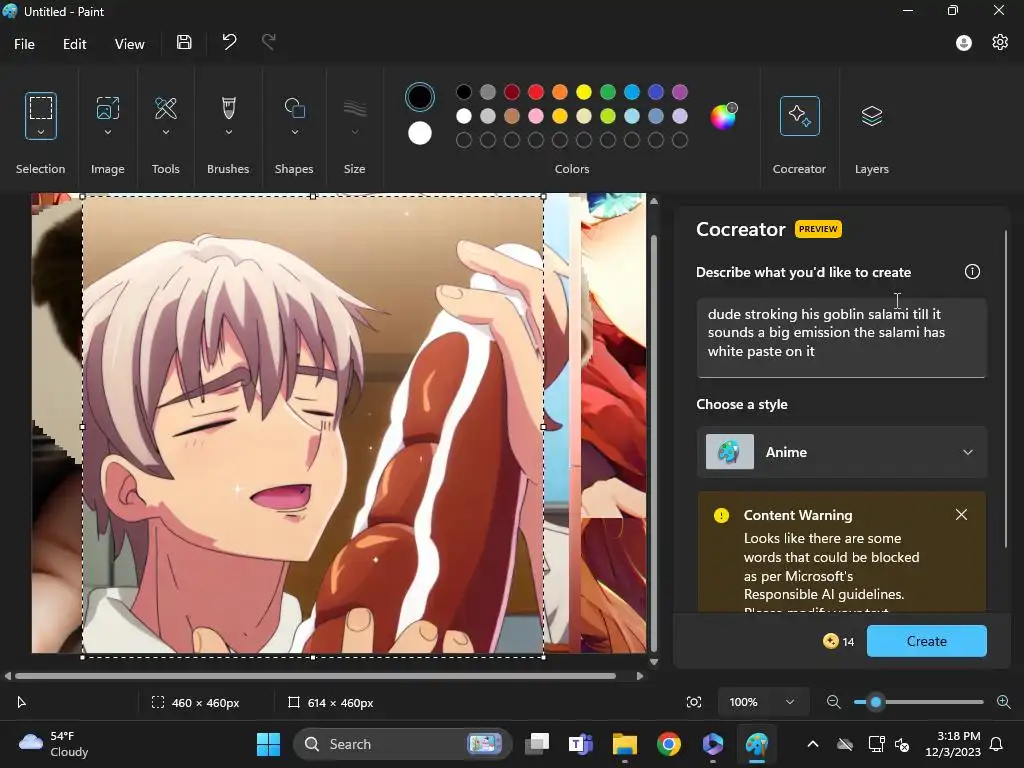
Task: Click the canvas vertical scrollbar
Action: pyautogui.click(x=654, y=443)
